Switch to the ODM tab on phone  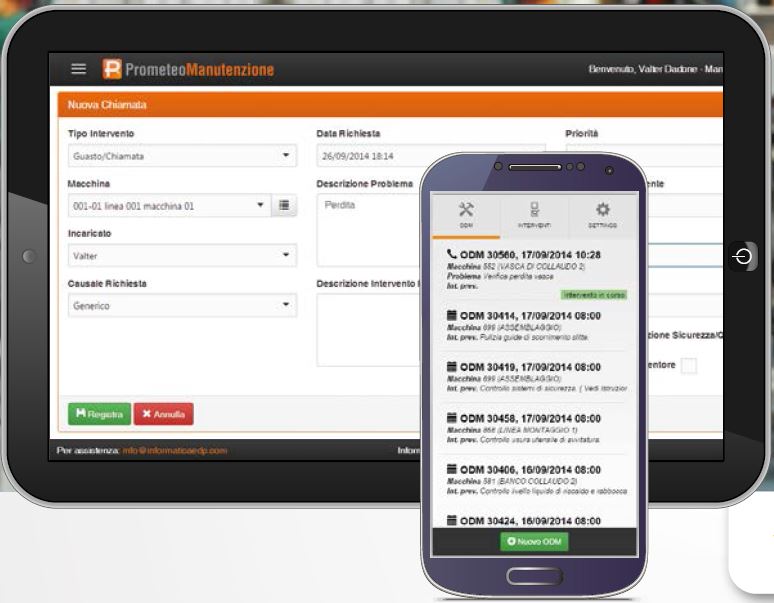466,215
